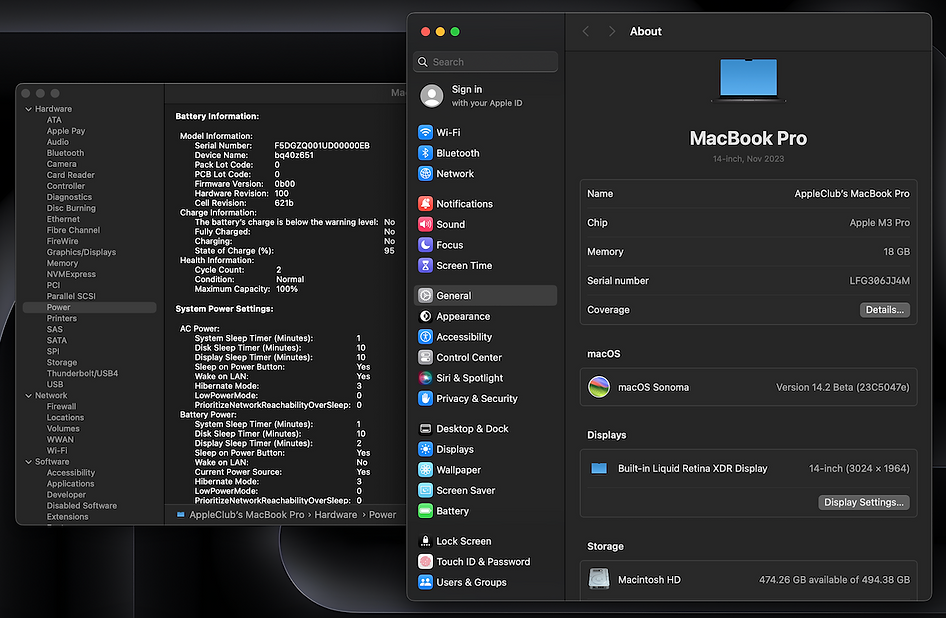
Task: Click the 18 GB memory value
Action: pyautogui.click(x=897, y=252)
